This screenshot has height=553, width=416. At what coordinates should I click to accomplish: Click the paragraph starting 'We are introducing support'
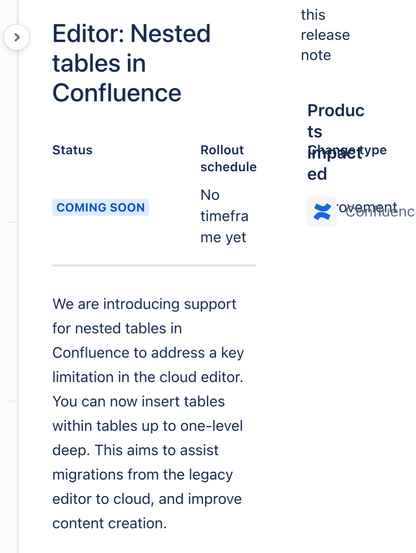click(148, 414)
